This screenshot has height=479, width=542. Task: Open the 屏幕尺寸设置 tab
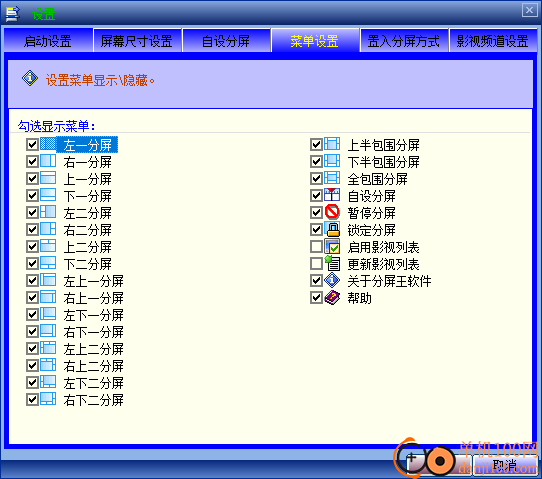click(x=137, y=40)
